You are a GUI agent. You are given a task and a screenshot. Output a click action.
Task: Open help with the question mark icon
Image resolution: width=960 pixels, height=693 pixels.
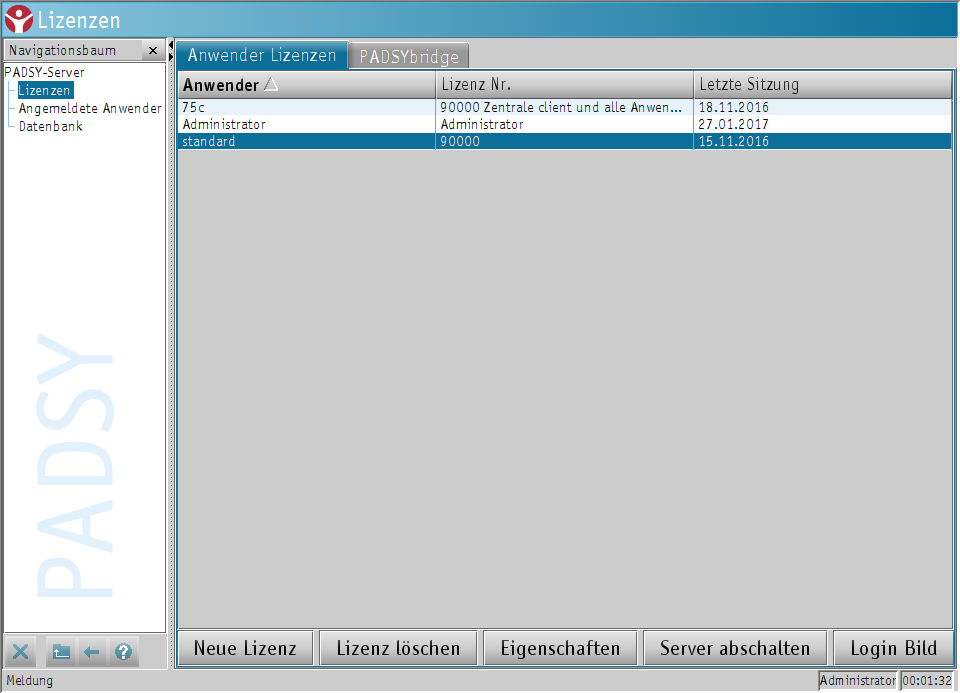[x=123, y=652]
